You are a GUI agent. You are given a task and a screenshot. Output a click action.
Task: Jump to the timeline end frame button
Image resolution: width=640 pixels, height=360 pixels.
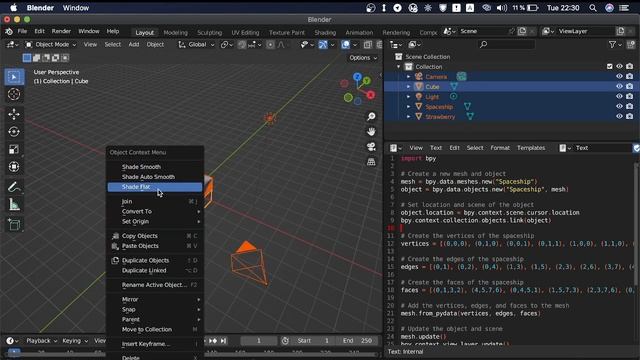click(x=223, y=340)
